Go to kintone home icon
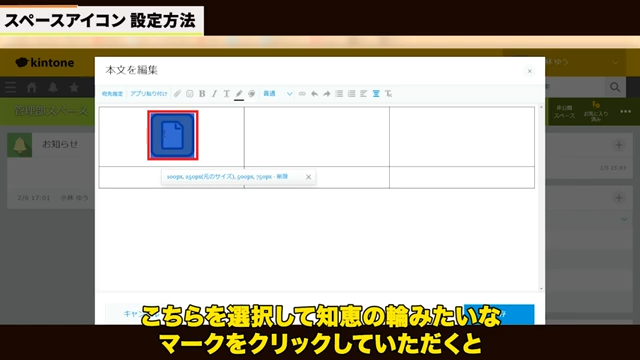 31,87
